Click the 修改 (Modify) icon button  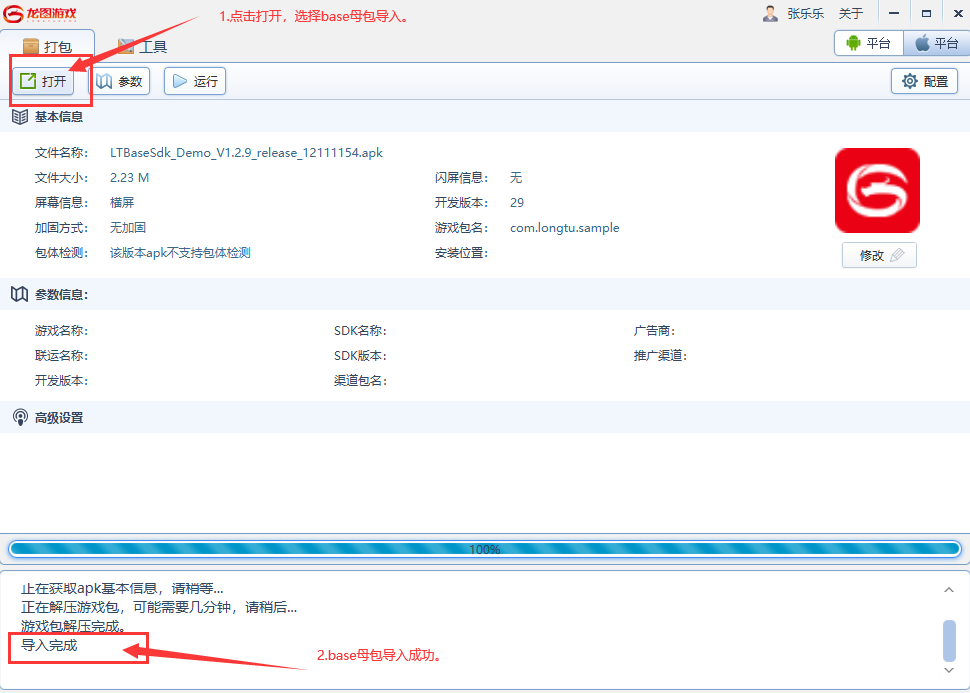pyautogui.click(x=879, y=255)
